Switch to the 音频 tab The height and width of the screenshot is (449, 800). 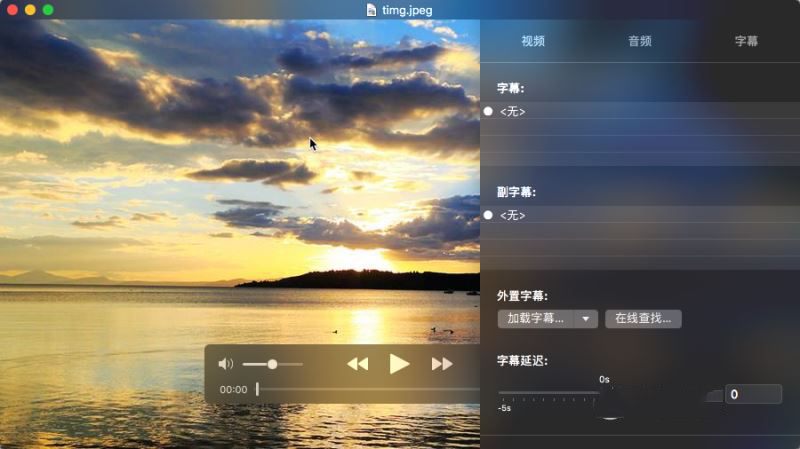click(640, 41)
